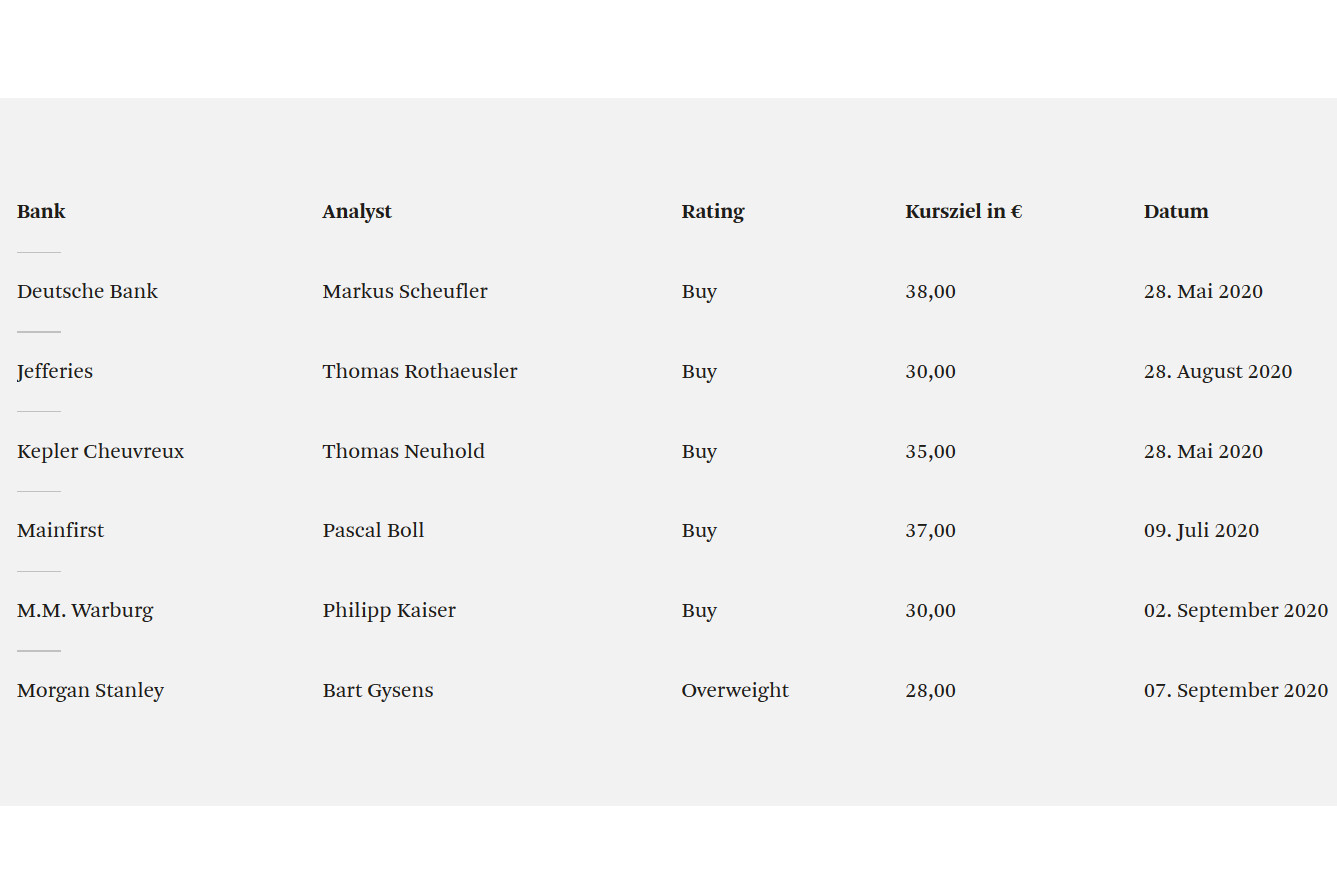Click analyst name Markus Scheufler
The height and width of the screenshot is (888, 1337).
[405, 291]
